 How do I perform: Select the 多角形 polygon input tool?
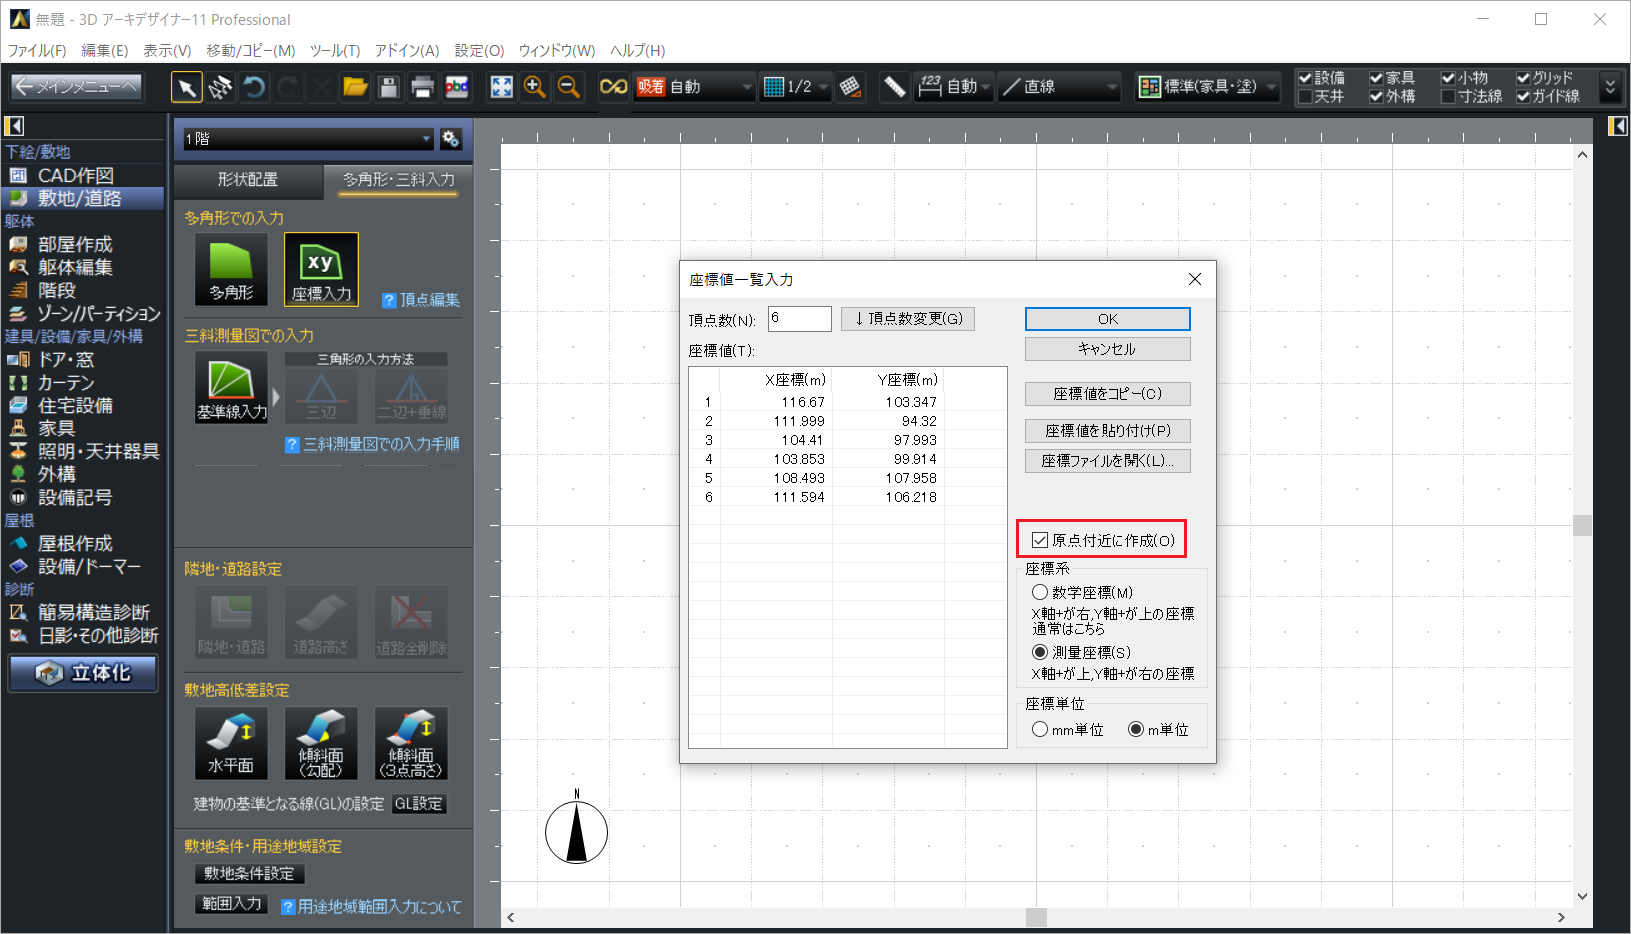click(231, 269)
